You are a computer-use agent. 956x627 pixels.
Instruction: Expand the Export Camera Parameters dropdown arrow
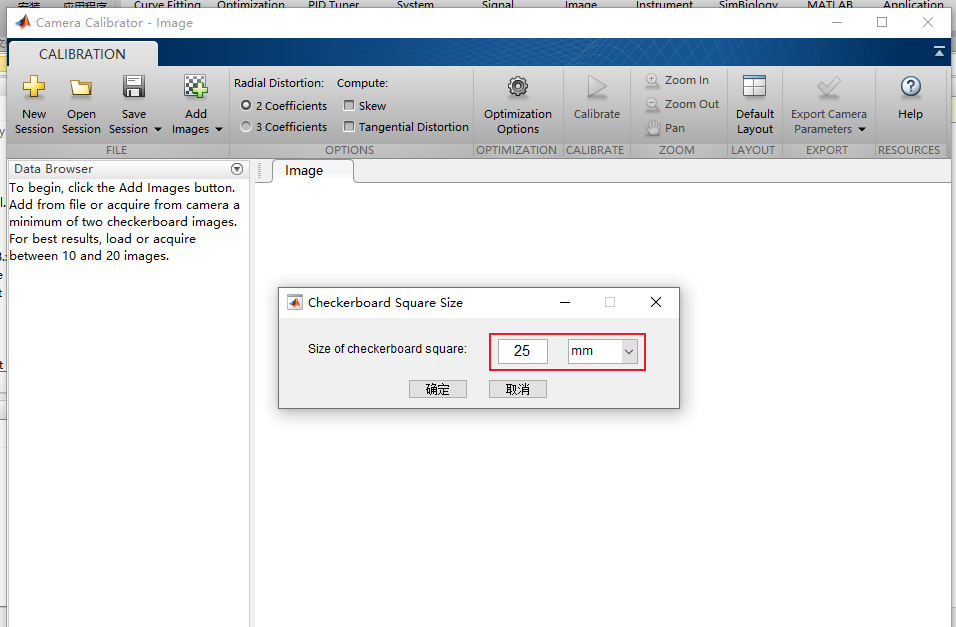(861, 129)
